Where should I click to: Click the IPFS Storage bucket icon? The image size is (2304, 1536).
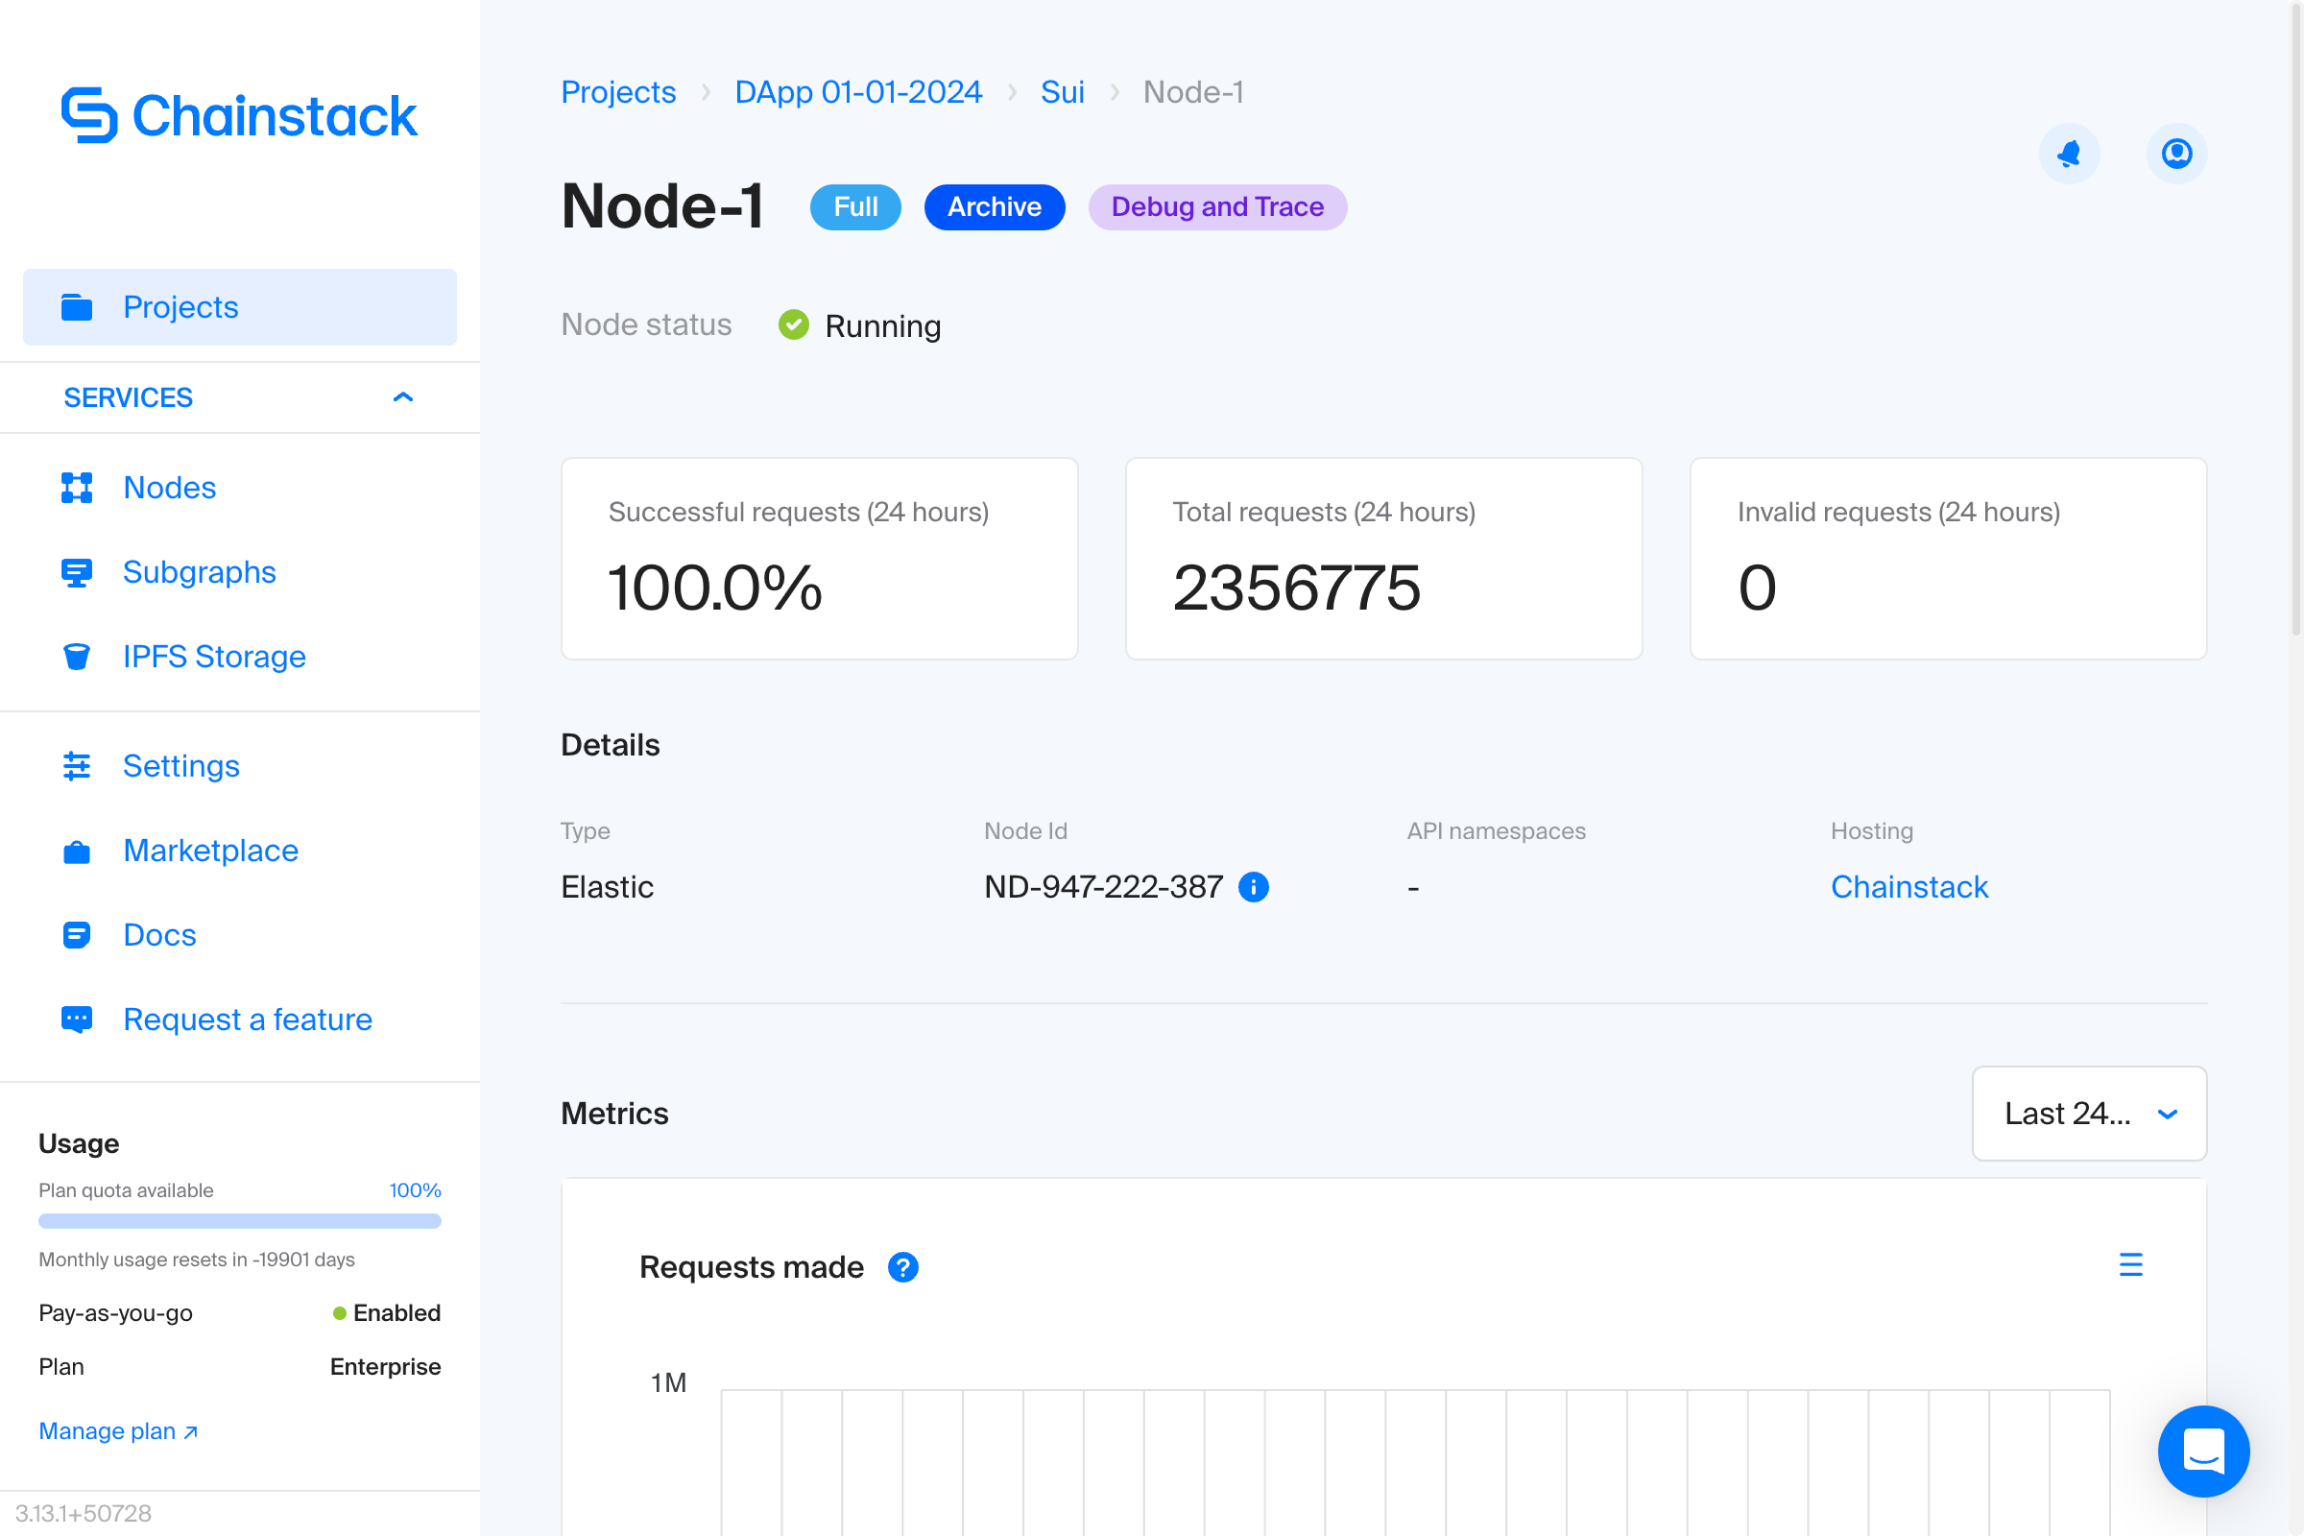pos(76,656)
